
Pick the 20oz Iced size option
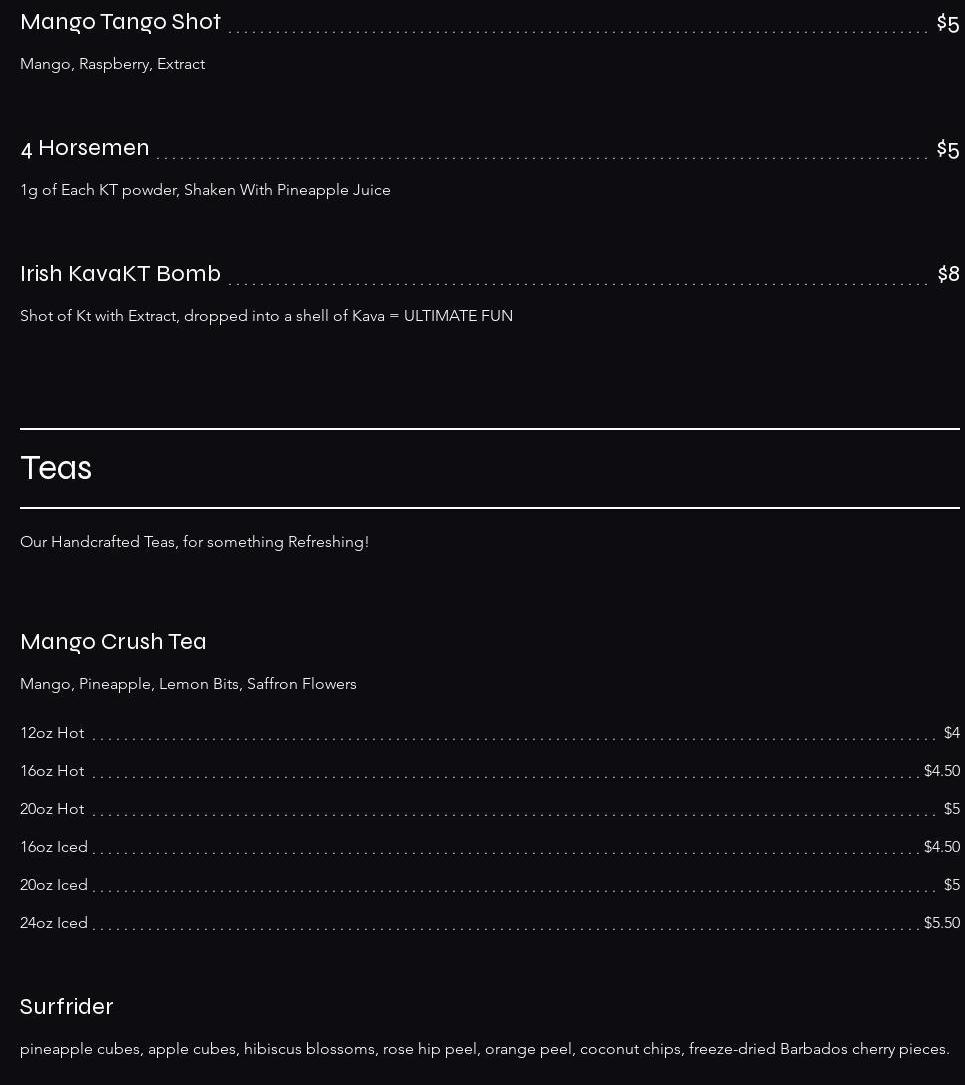pyautogui.click(x=54, y=885)
